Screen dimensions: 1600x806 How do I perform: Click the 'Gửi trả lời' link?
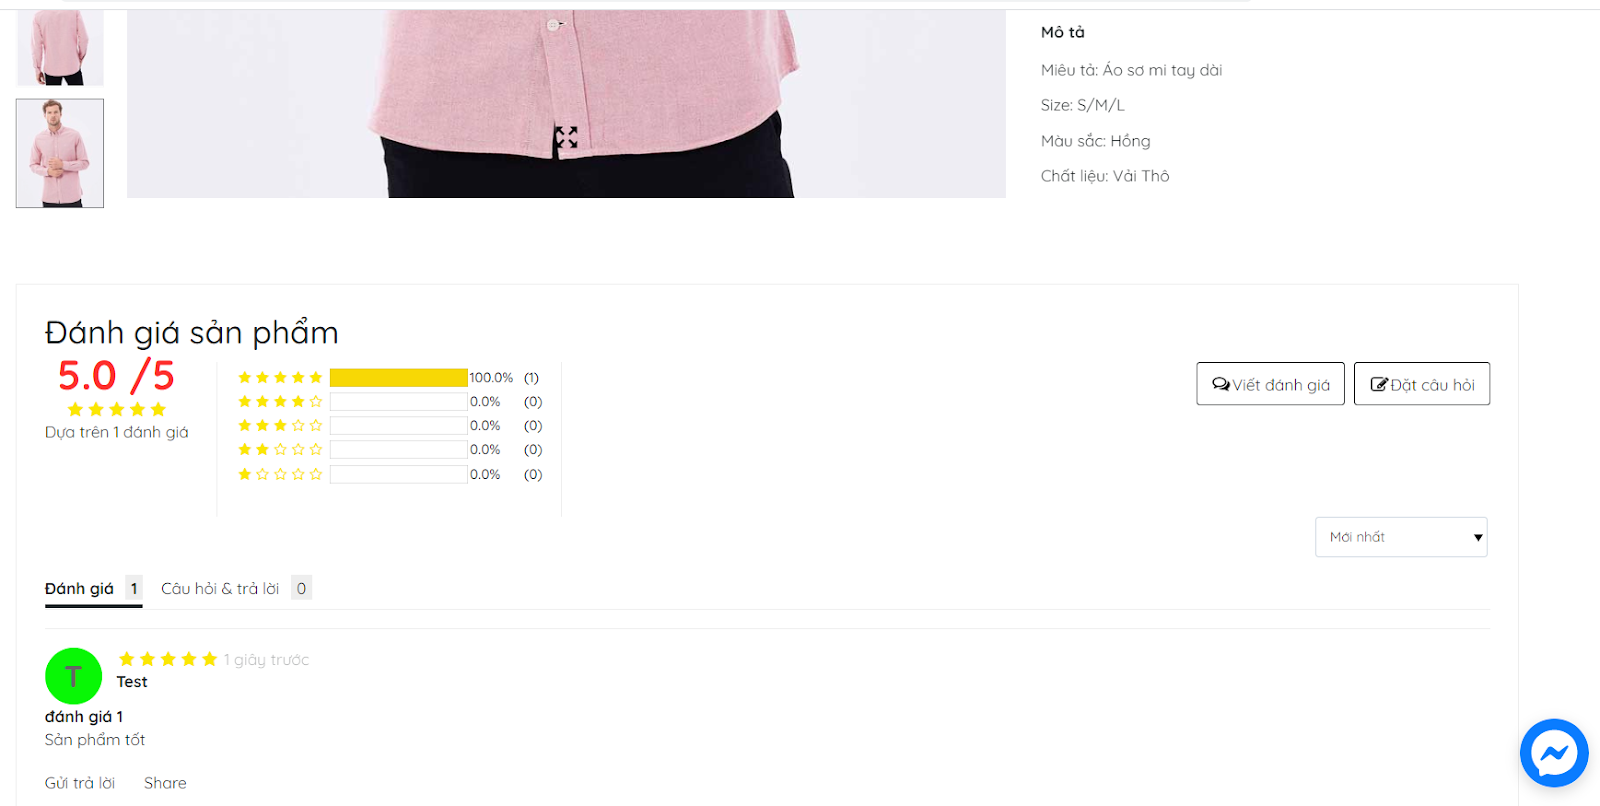tap(80, 783)
